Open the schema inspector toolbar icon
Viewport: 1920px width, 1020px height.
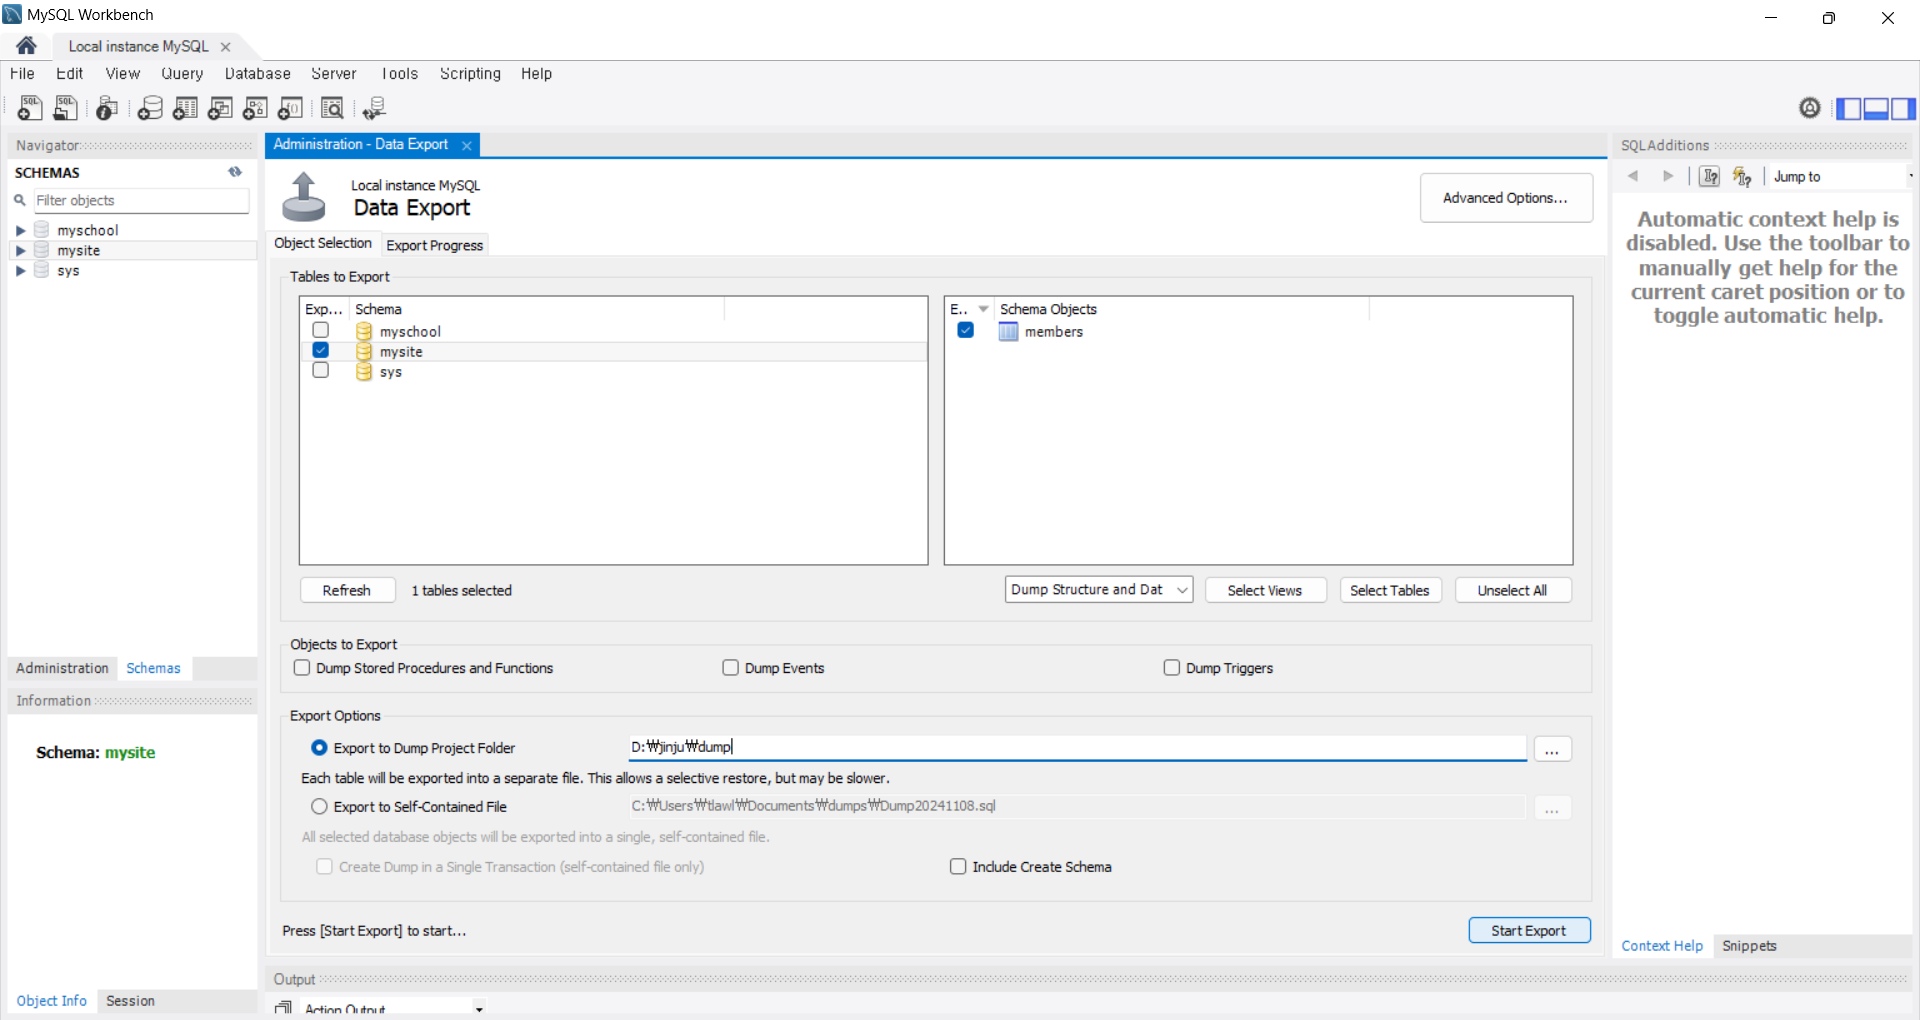(x=107, y=108)
